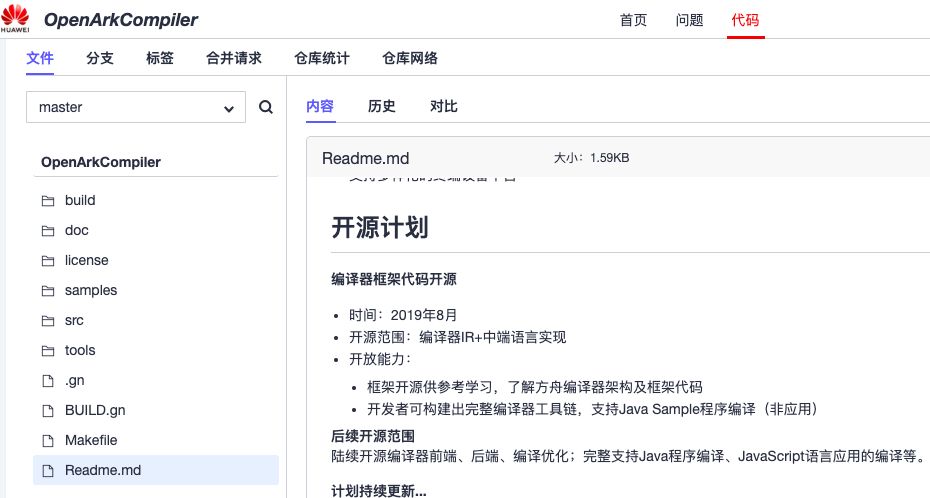Viewport: 930px width, 498px height.
Task: Open the BUILD.gn file
Action: tap(95, 410)
